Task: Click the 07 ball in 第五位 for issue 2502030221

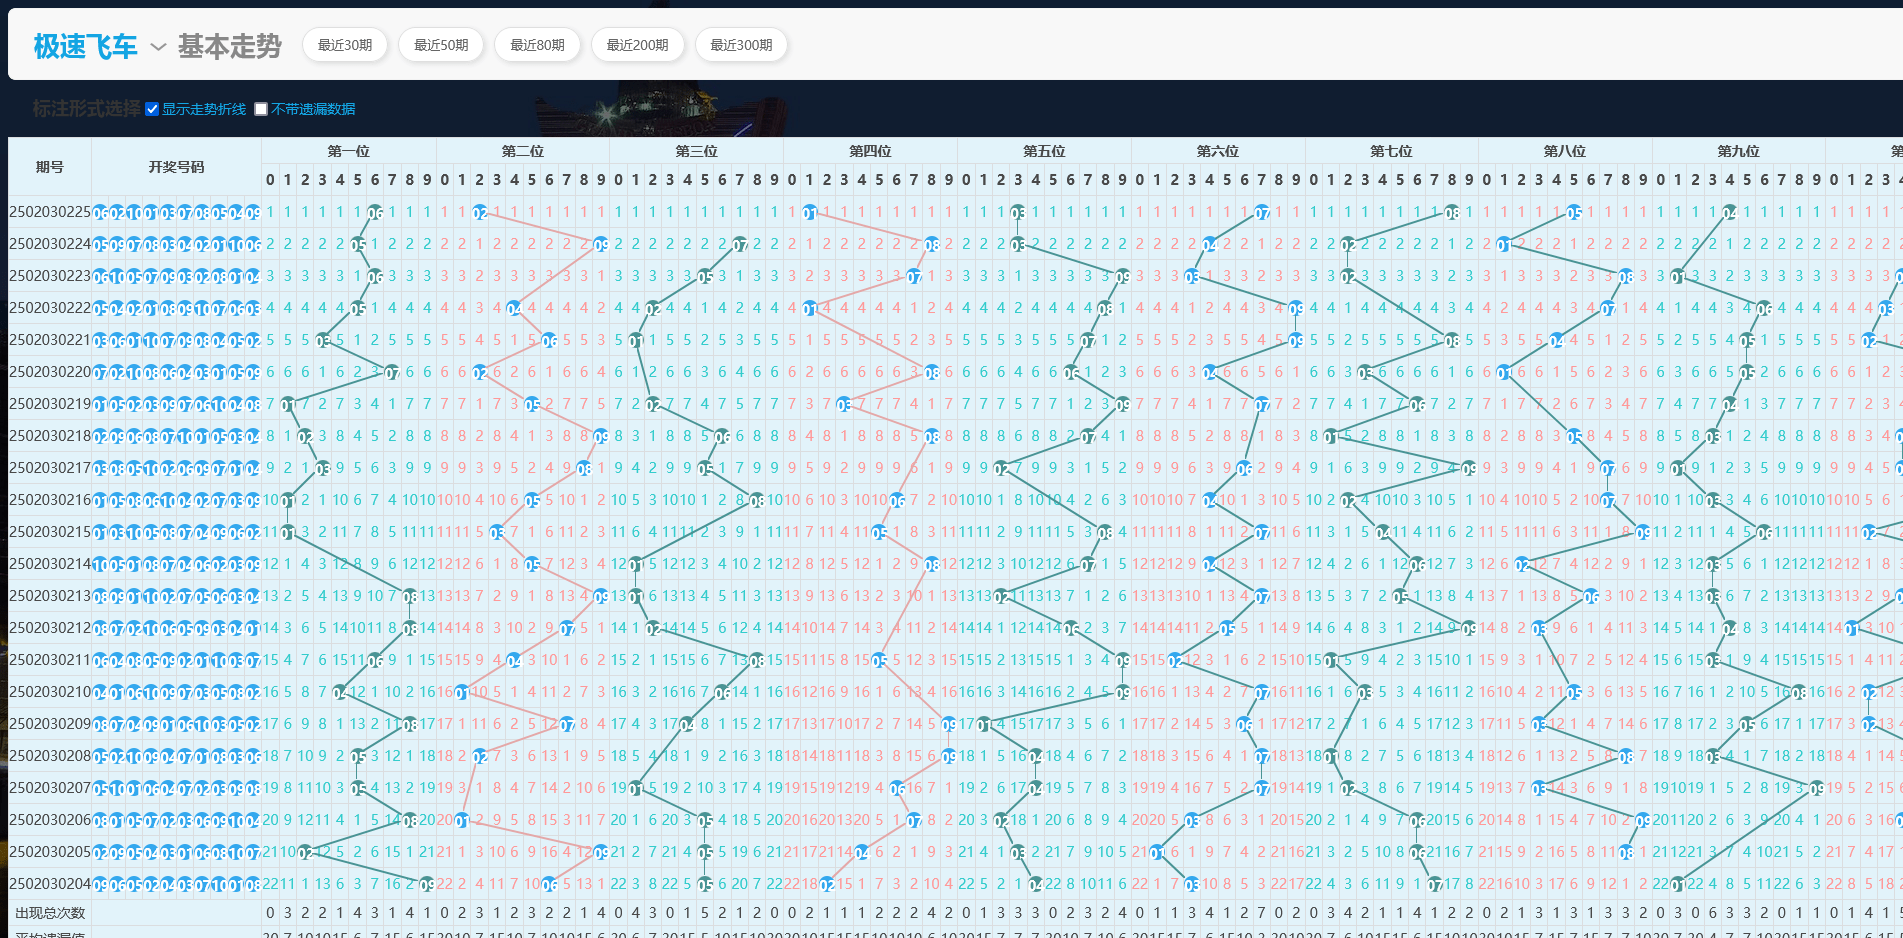Action: pyautogui.click(x=1088, y=340)
